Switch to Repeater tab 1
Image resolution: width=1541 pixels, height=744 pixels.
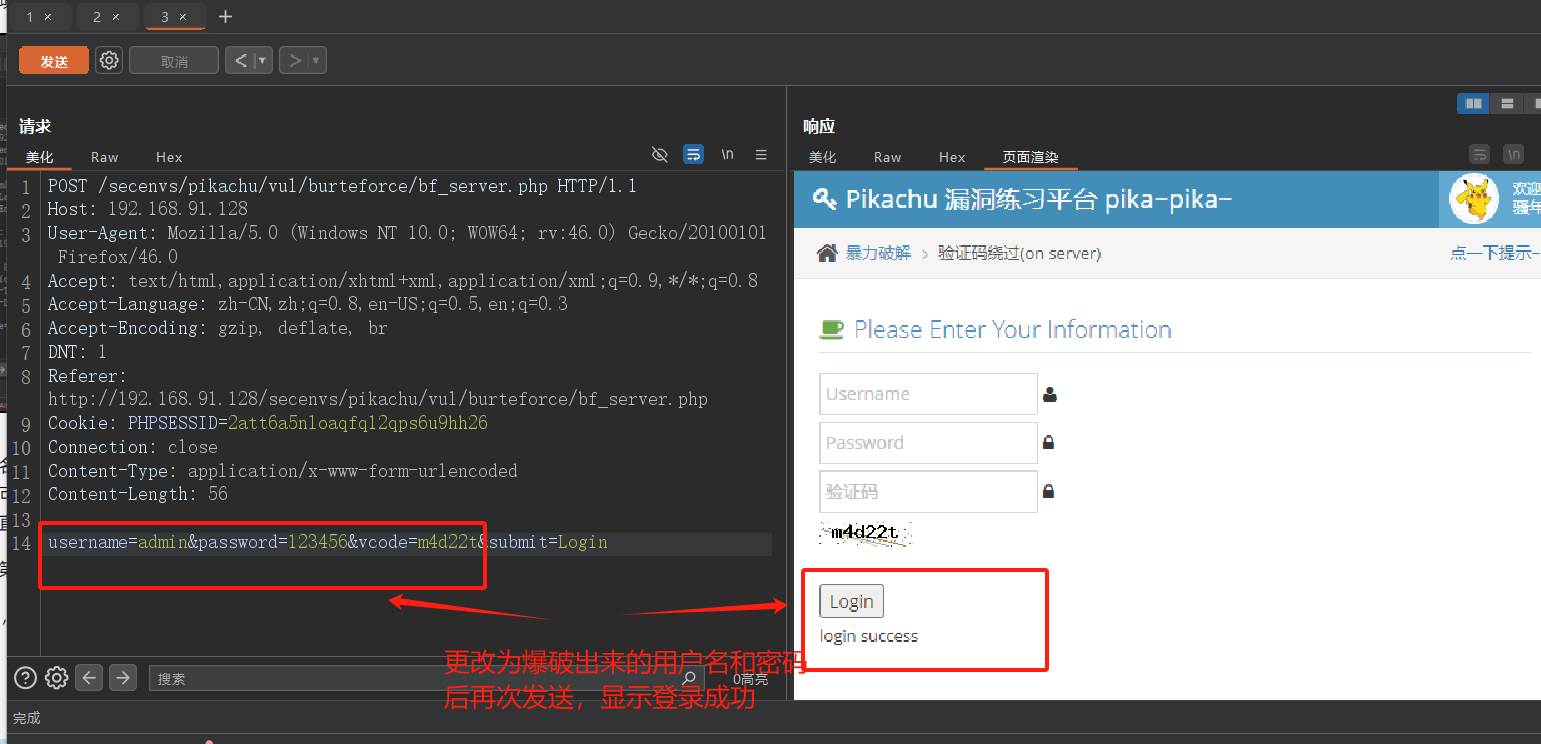30,17
